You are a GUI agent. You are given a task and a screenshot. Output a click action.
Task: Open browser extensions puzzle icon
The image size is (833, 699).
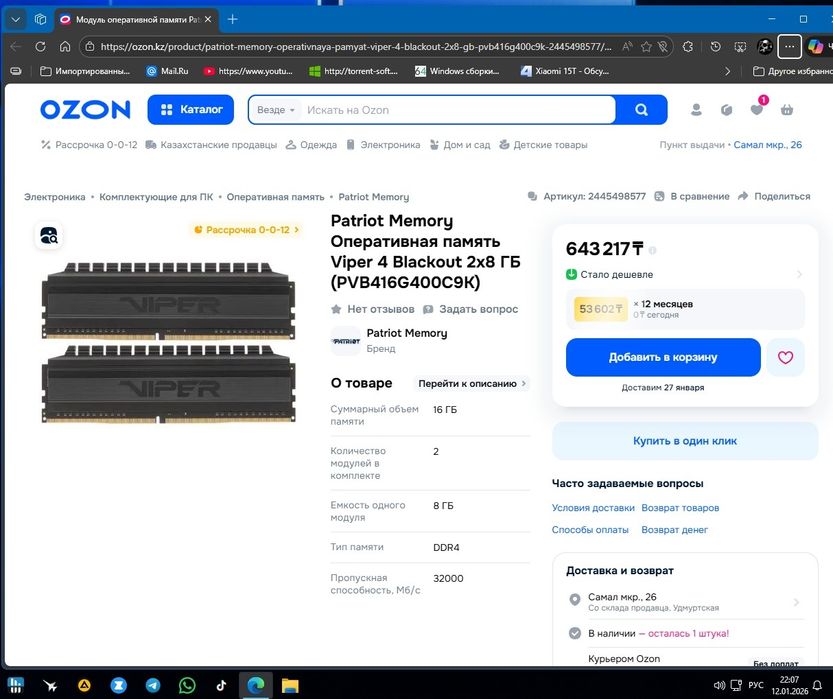687,47
